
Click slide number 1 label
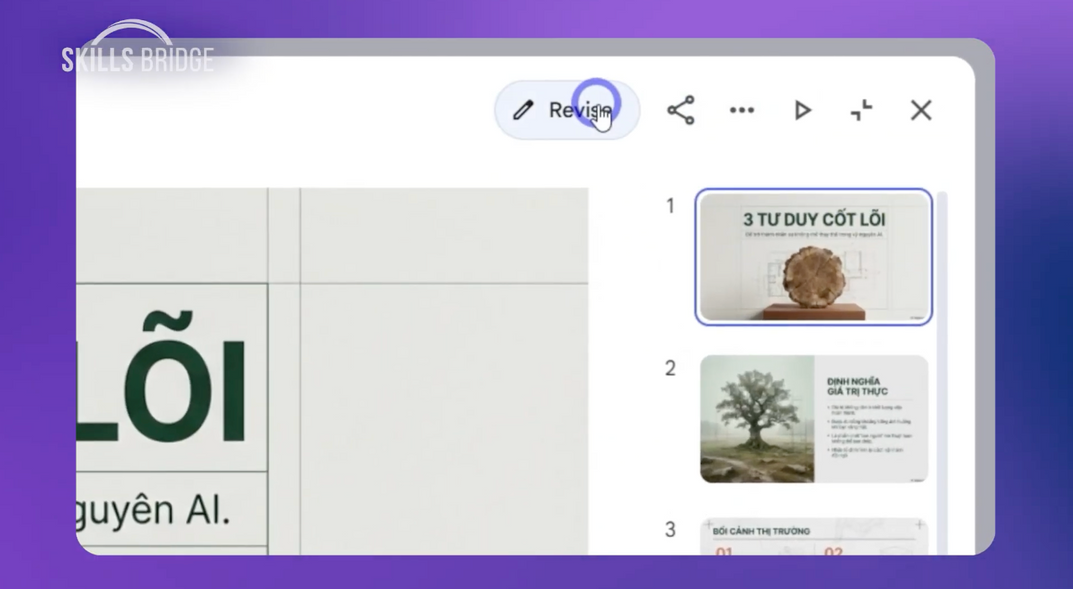(670, 206)
